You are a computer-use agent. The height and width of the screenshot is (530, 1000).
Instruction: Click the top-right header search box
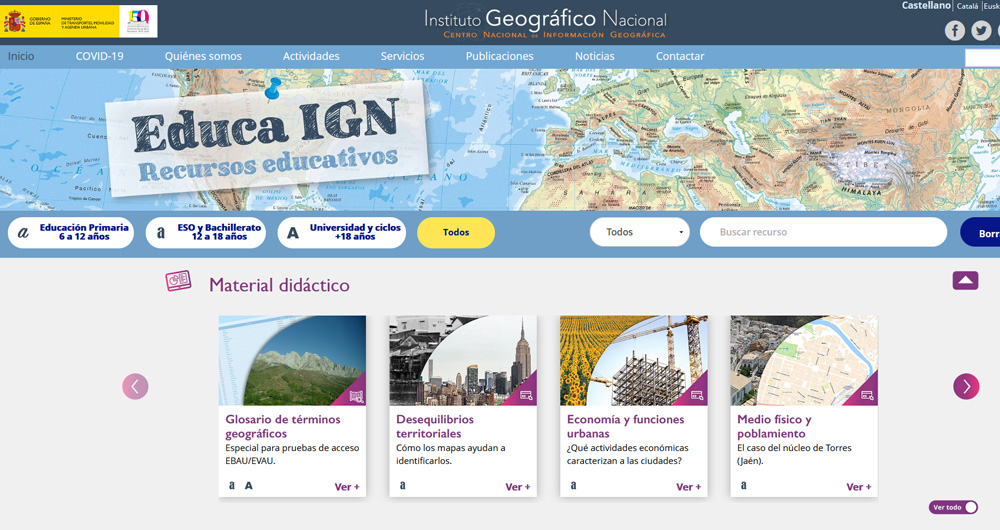(982, 57)
